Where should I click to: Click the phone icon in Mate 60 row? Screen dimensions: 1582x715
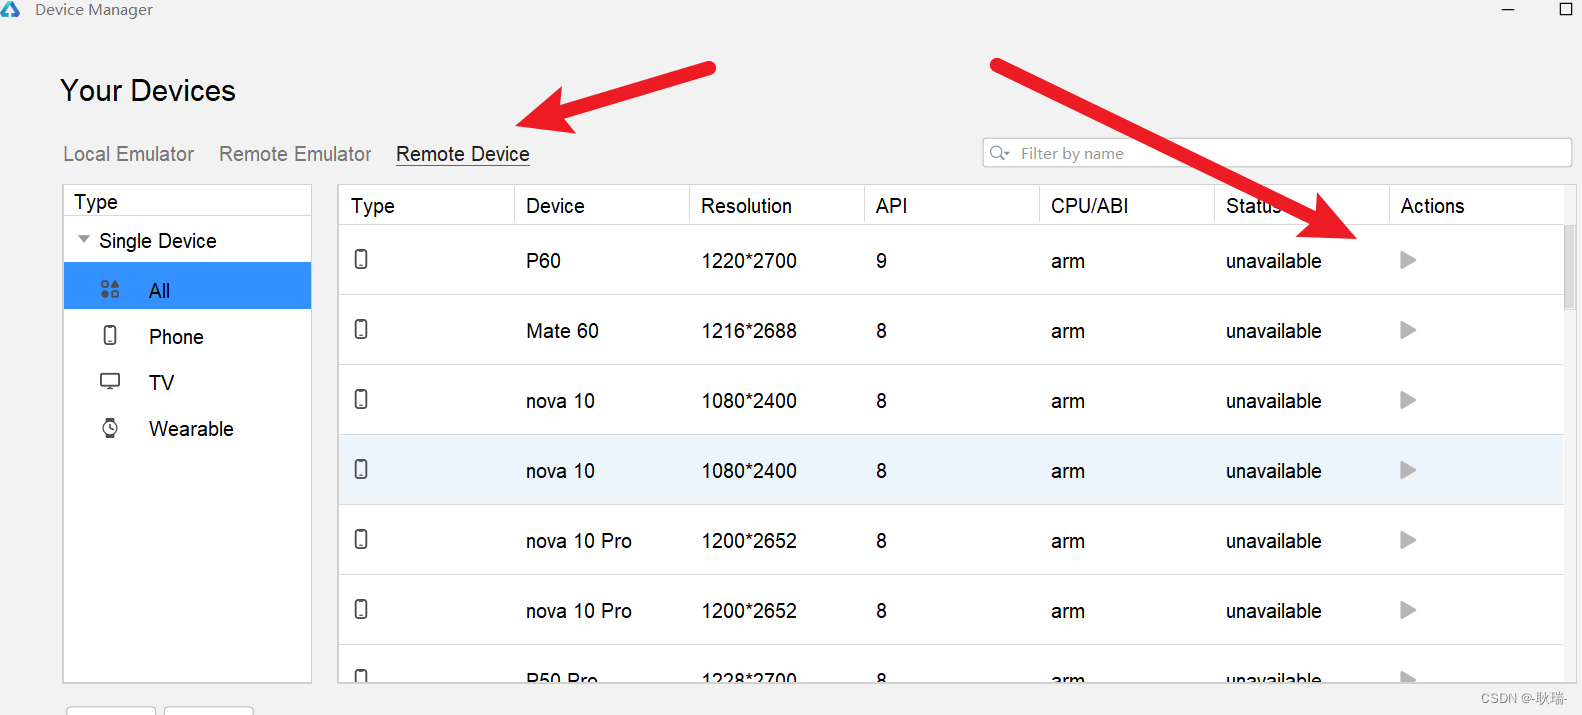[361, 329]
